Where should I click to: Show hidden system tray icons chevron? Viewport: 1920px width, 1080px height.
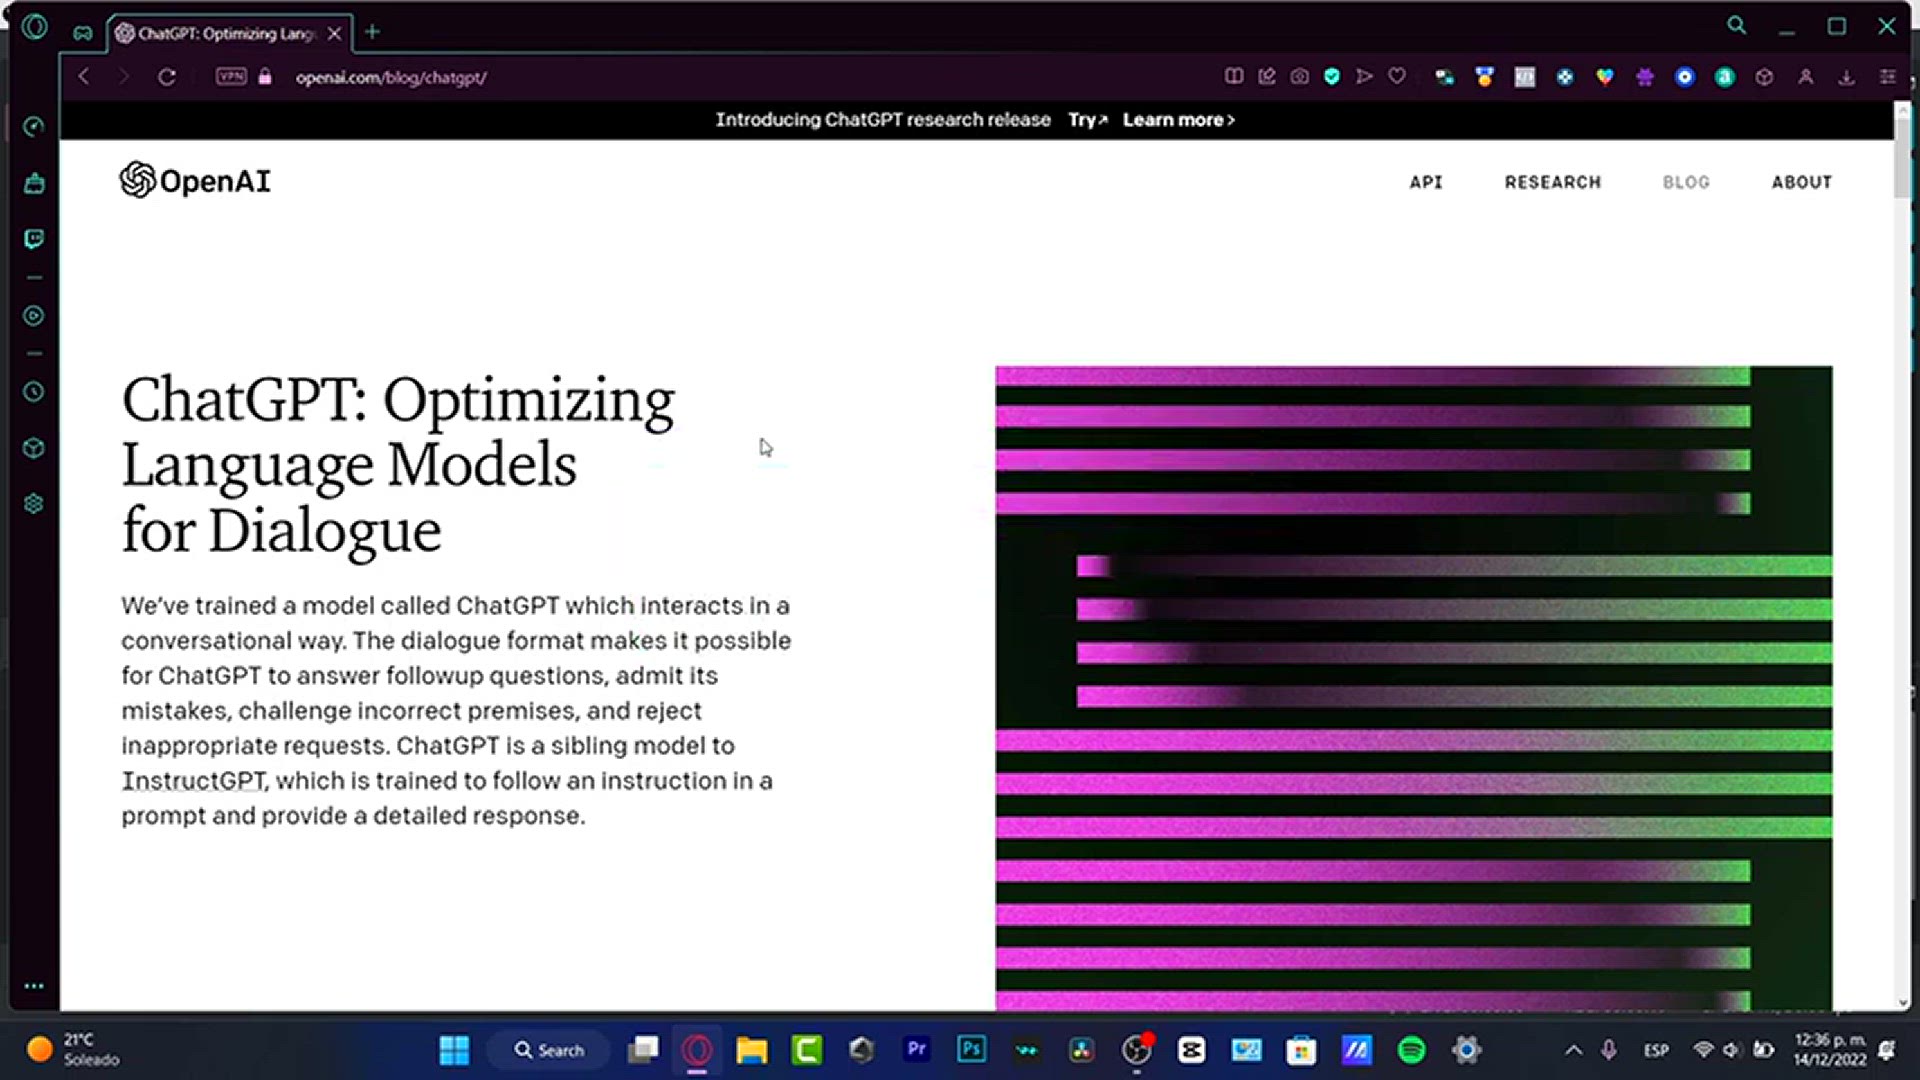1573,1050
